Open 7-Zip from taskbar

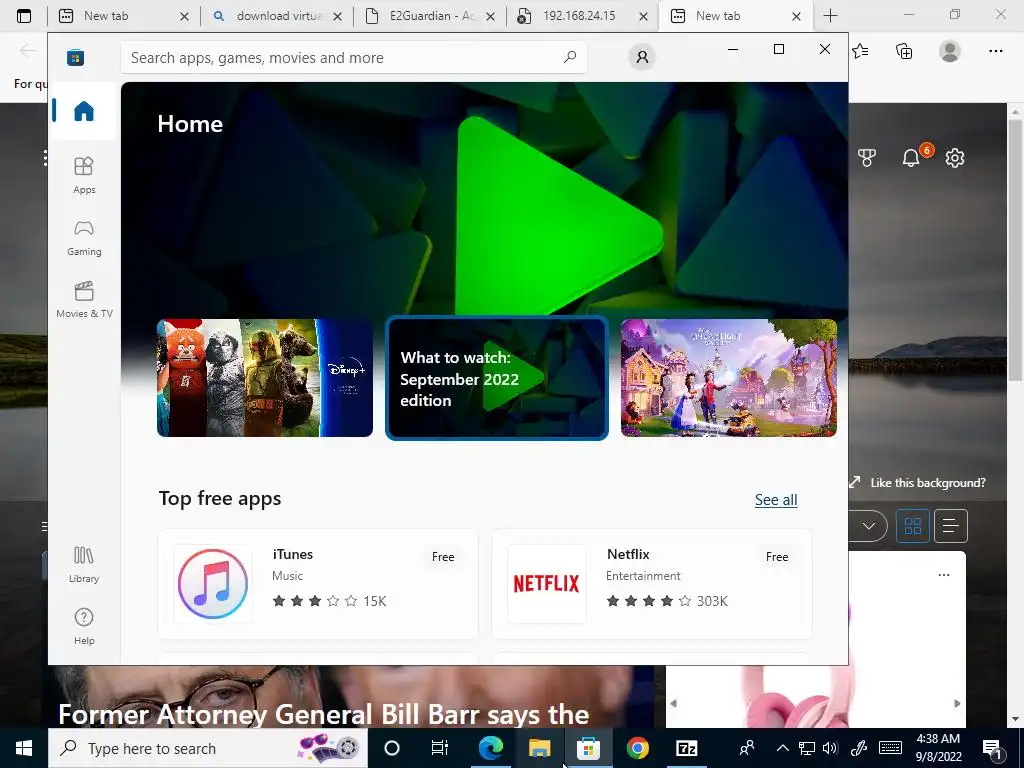(x=686, y=748)
